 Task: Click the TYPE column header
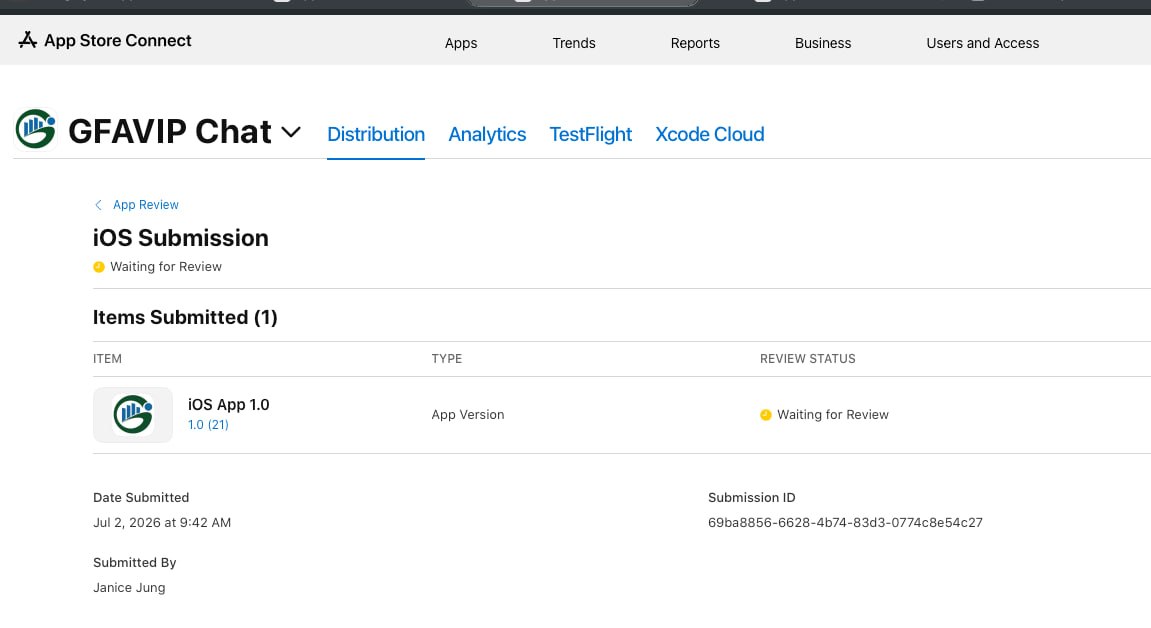coord(447,359)
